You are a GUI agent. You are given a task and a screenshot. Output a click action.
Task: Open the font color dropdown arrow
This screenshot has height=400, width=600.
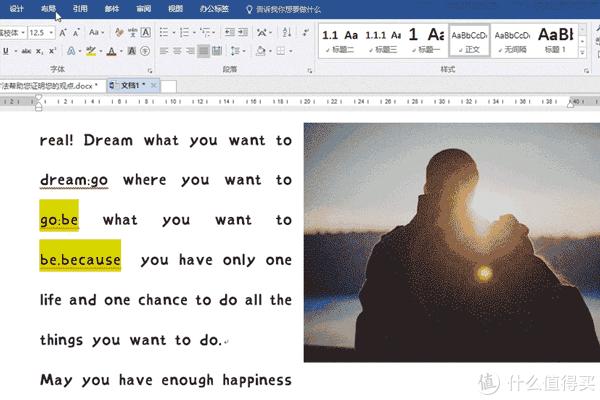pyautogui.click(x=121, y=51)
